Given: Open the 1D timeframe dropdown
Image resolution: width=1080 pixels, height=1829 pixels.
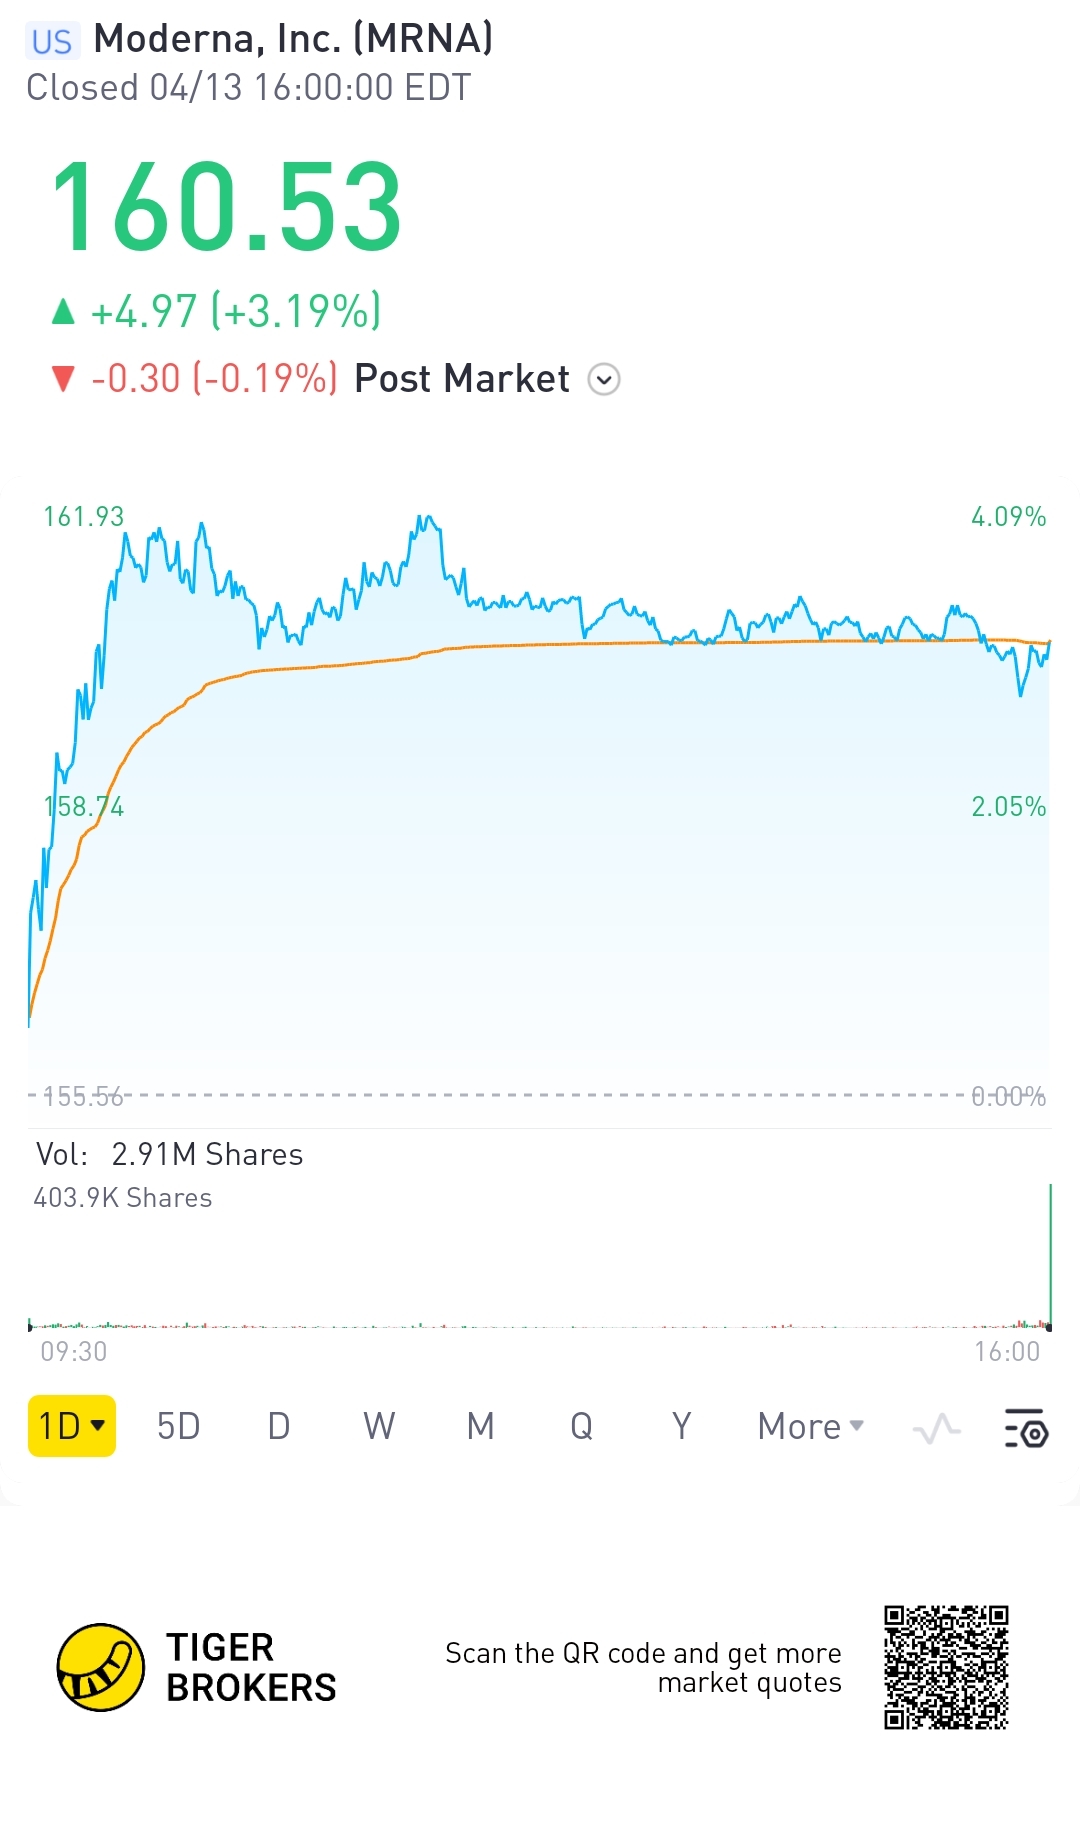Looking at the screenshot, I should (x=72, y=1426).
